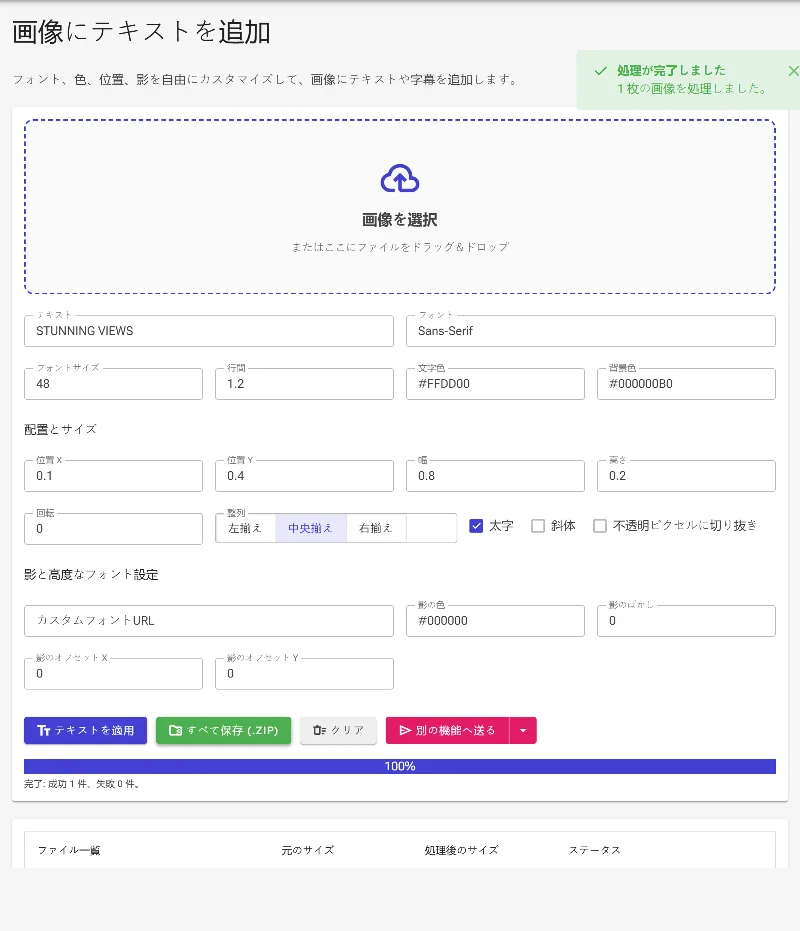Click the text icon on テキストを適用 button
Image resolution: width=800 pixels, height=931 pixels.
click(x=43, y=730)
